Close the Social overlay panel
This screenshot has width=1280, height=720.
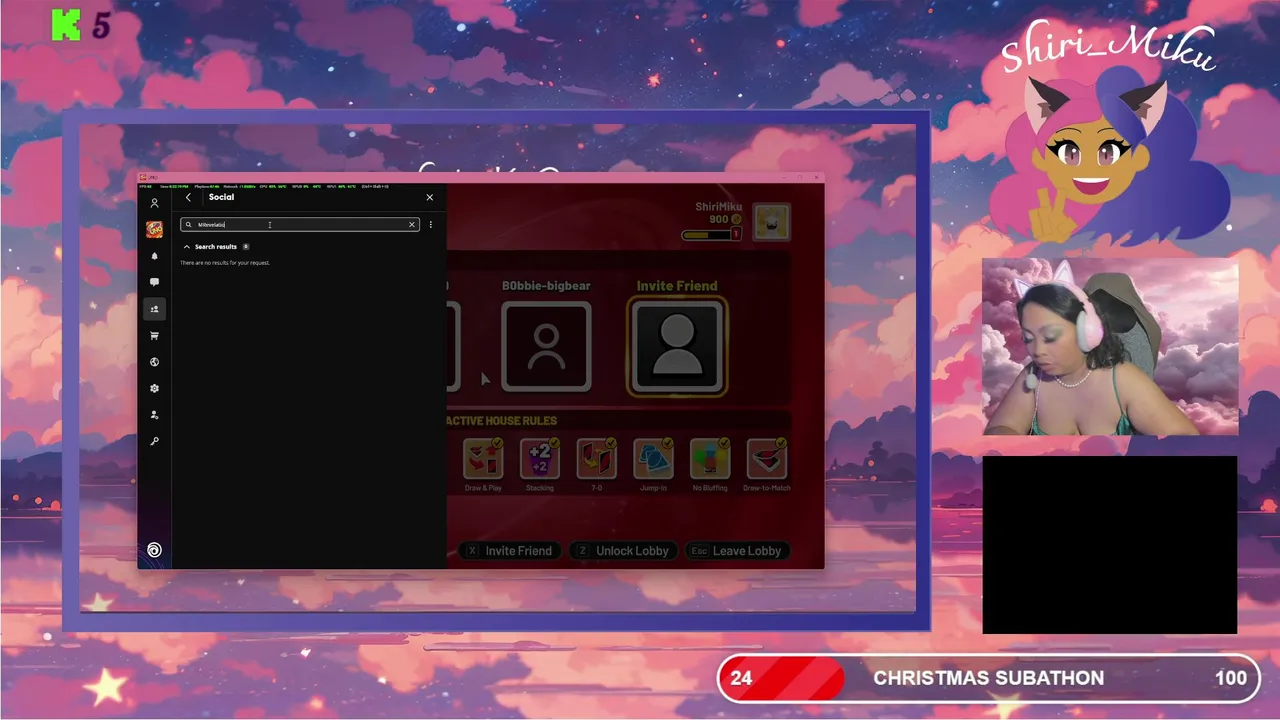pos(430,197)
